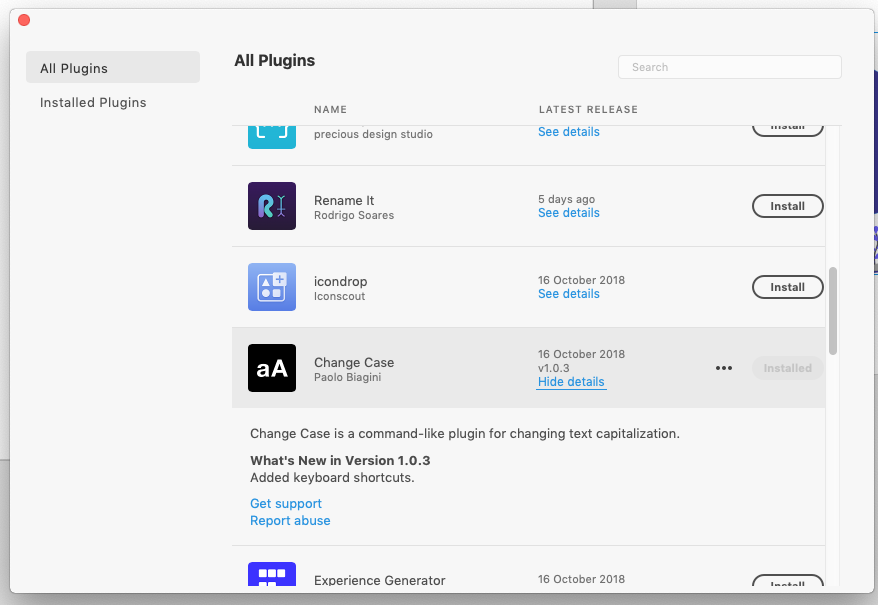Screen dimensions: 878x605
Task: Install the icondrop plugin
Action: tap(787, 287)
